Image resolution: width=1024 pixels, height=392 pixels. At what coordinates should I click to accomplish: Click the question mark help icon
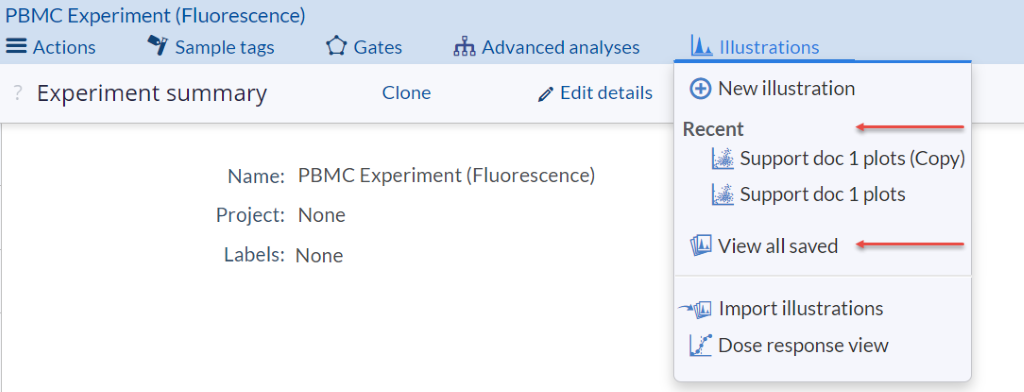(x=18, y=94)
